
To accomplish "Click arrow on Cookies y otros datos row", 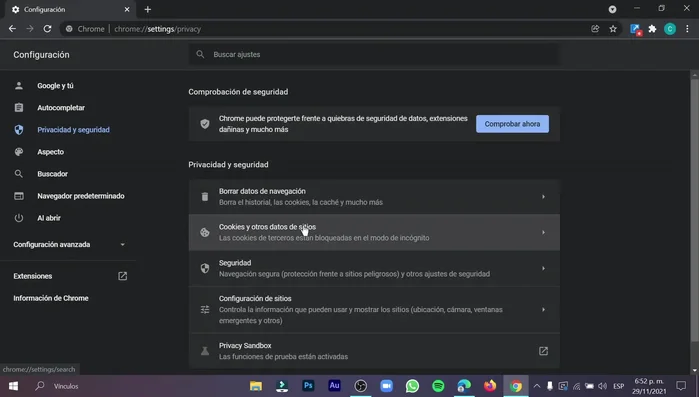I will click(x=543, y=232).
